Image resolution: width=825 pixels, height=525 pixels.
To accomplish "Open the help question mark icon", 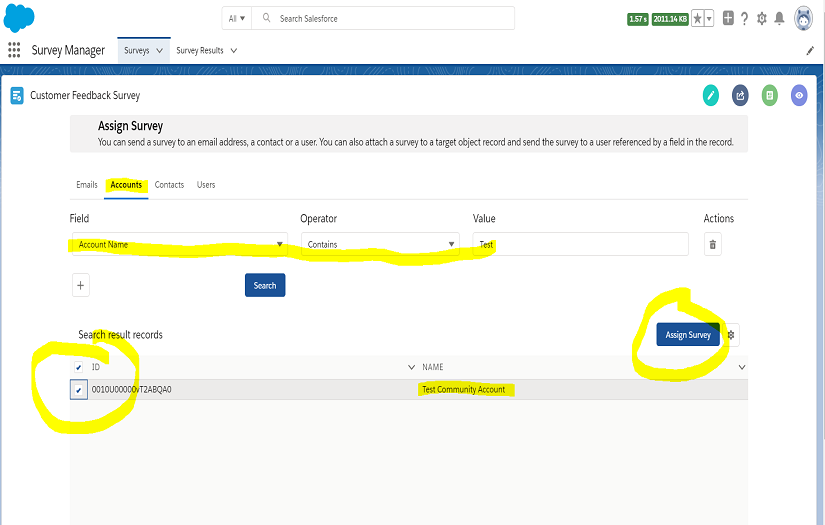I will [x=744, y=19].
